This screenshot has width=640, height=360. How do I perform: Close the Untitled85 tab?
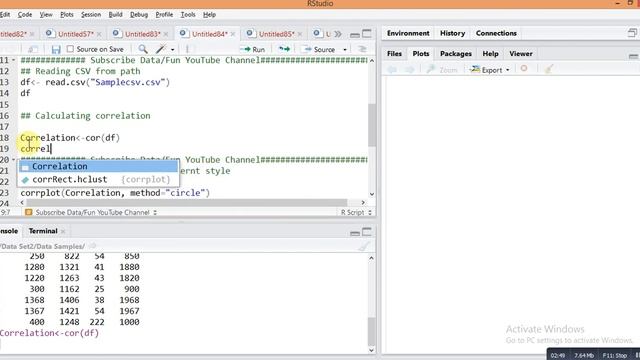coord(300,34)
